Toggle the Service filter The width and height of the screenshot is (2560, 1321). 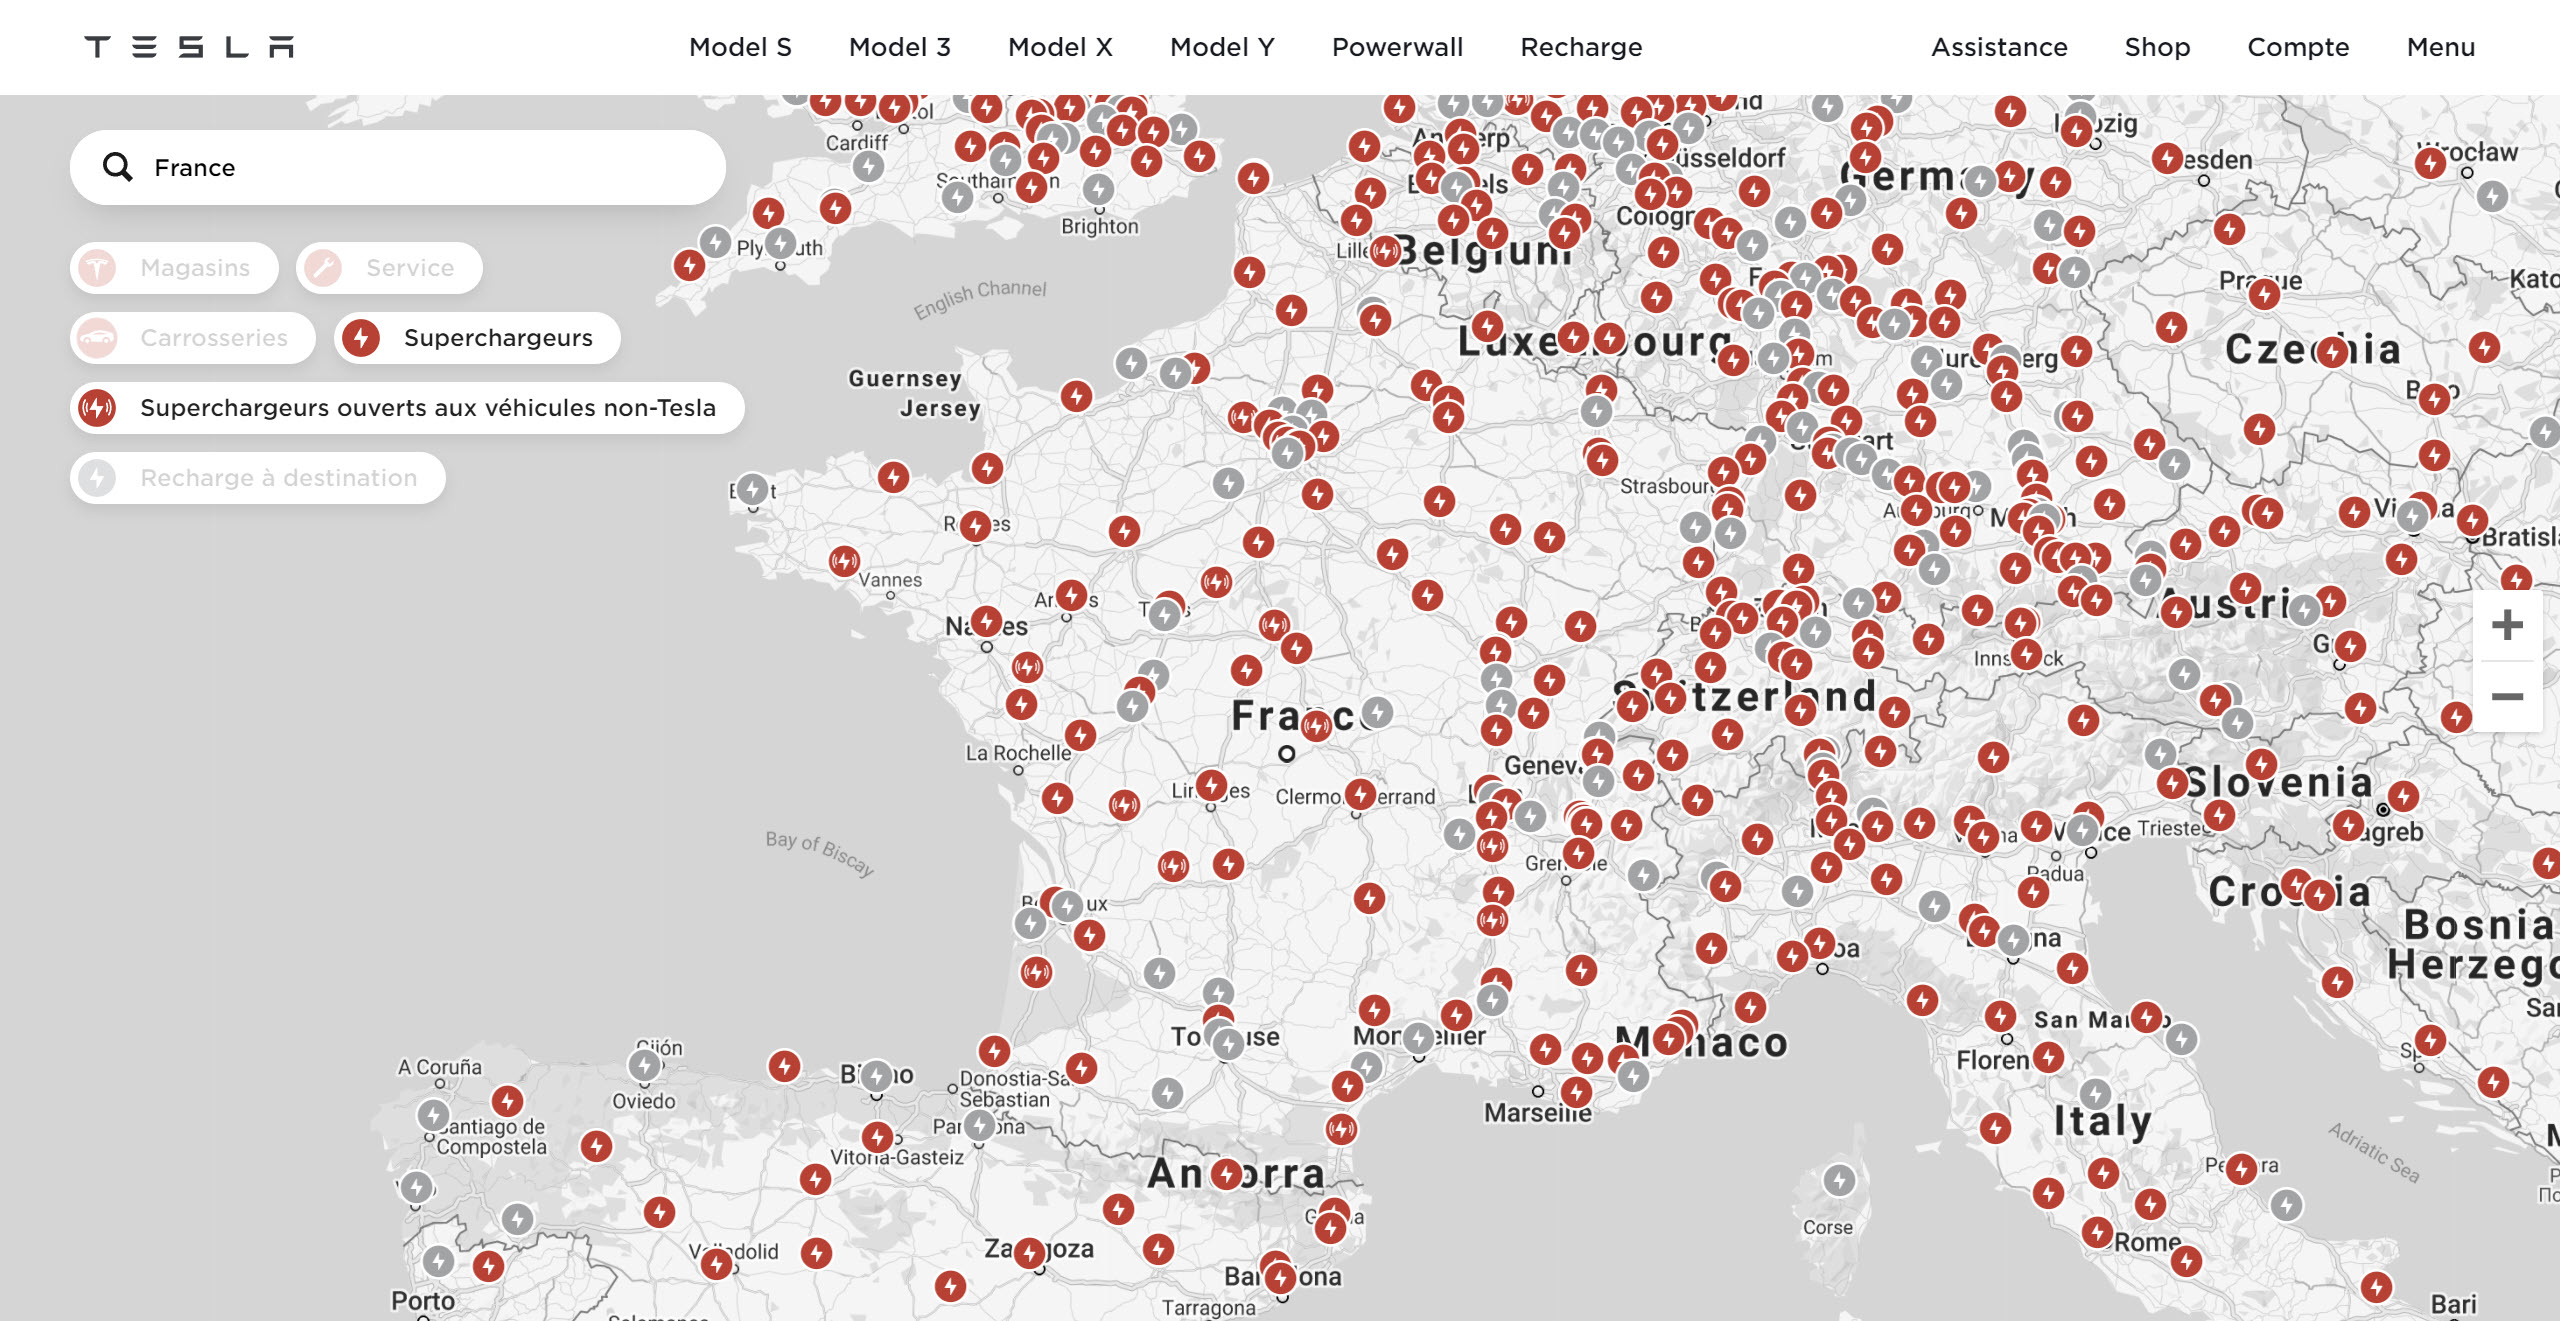(x=389, y=268)
